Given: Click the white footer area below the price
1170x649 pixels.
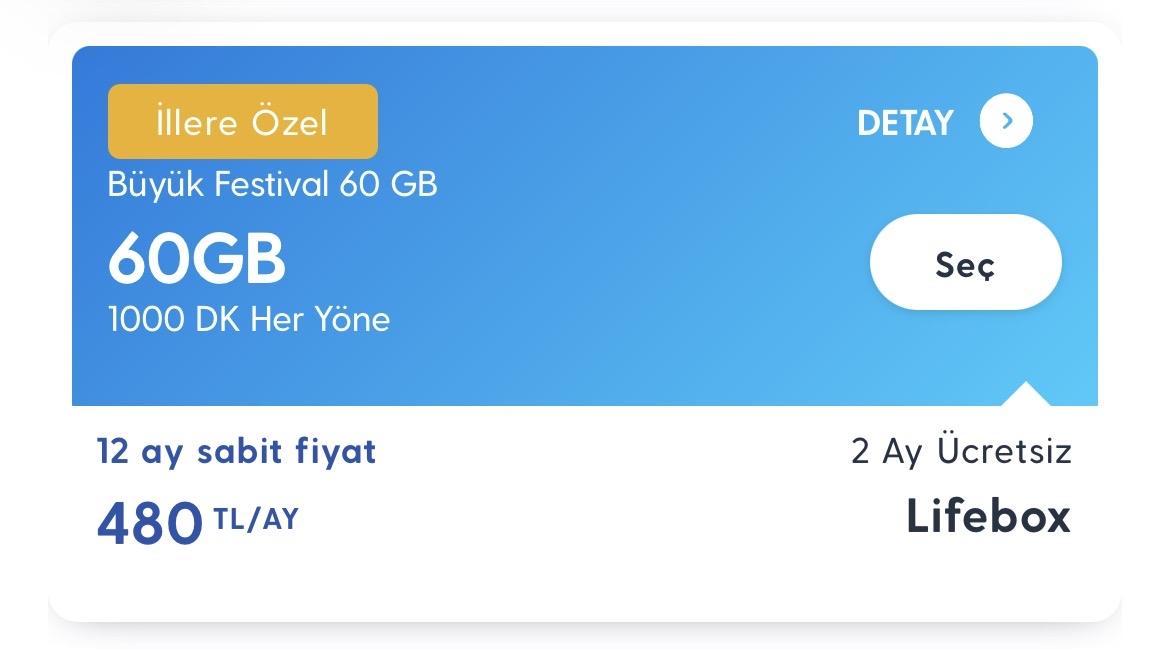Looking at the screenshot, I should tap(585, 586).
